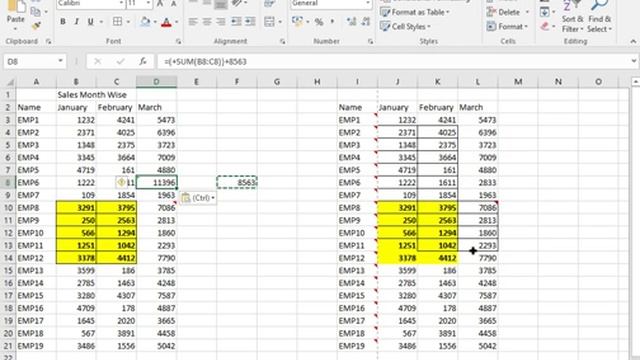Select cell D8 showing 11396

[x=157, y=182]
